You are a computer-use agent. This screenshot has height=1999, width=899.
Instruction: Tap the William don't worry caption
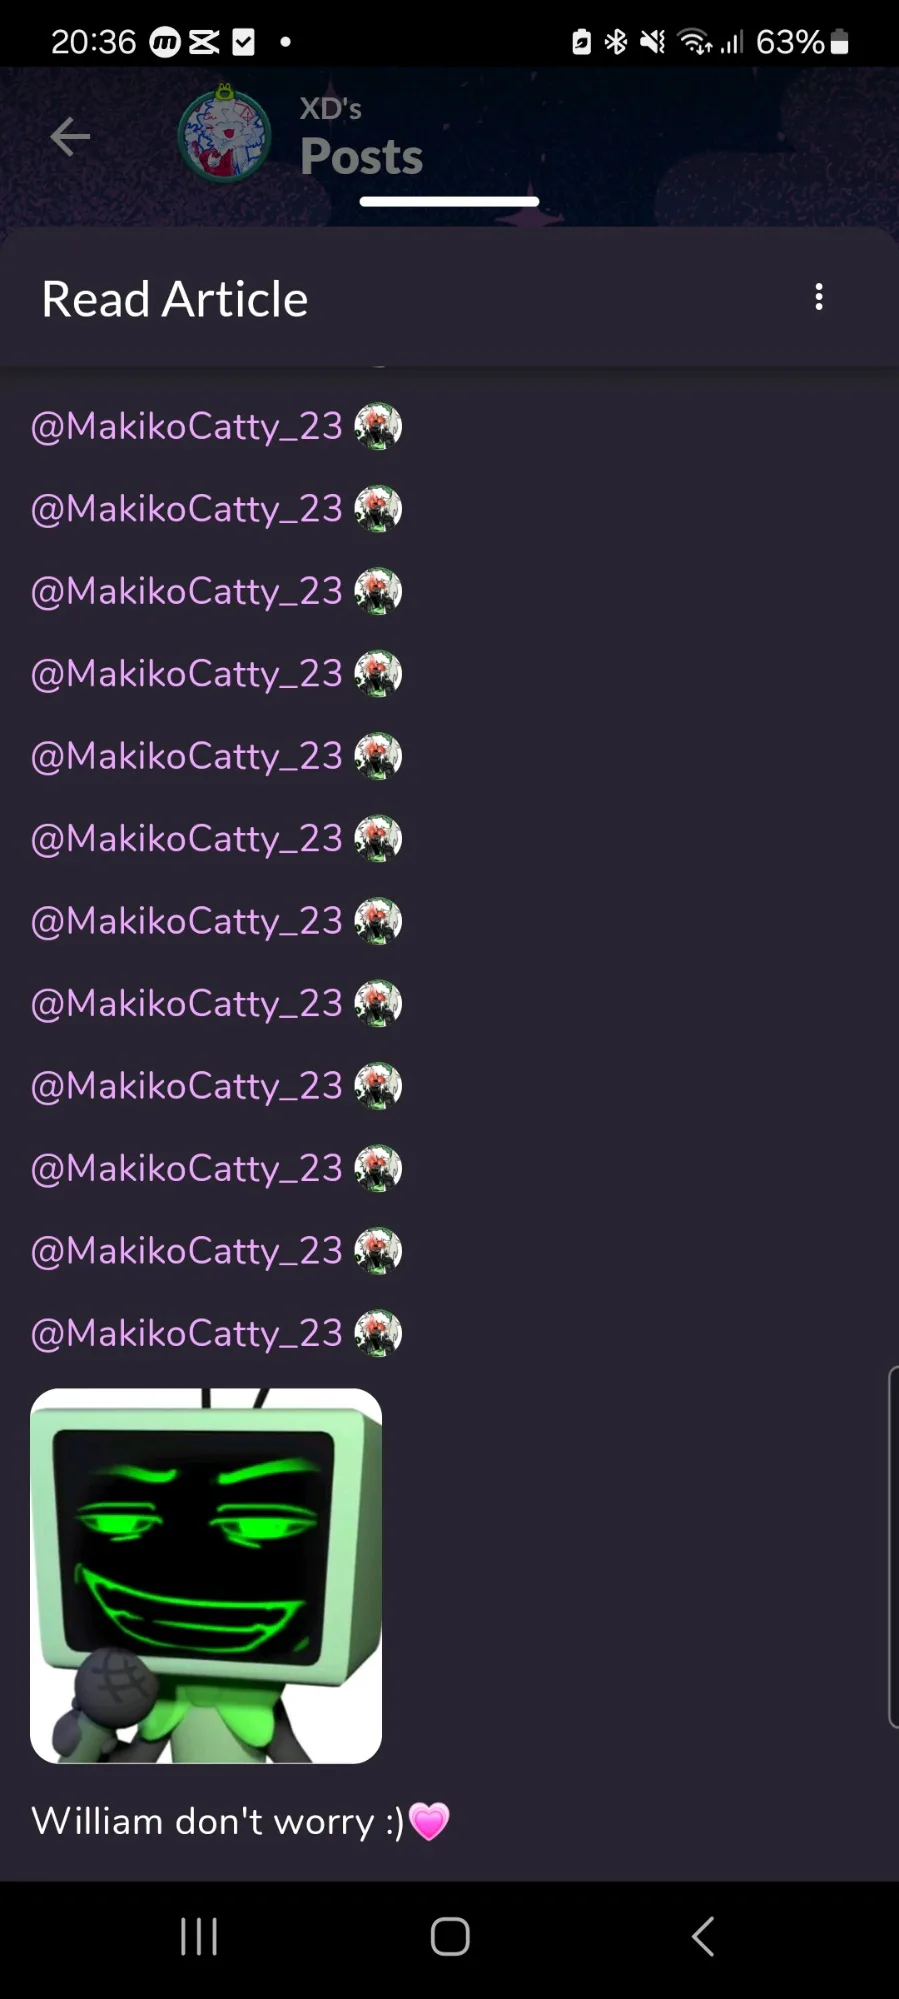218,1822
